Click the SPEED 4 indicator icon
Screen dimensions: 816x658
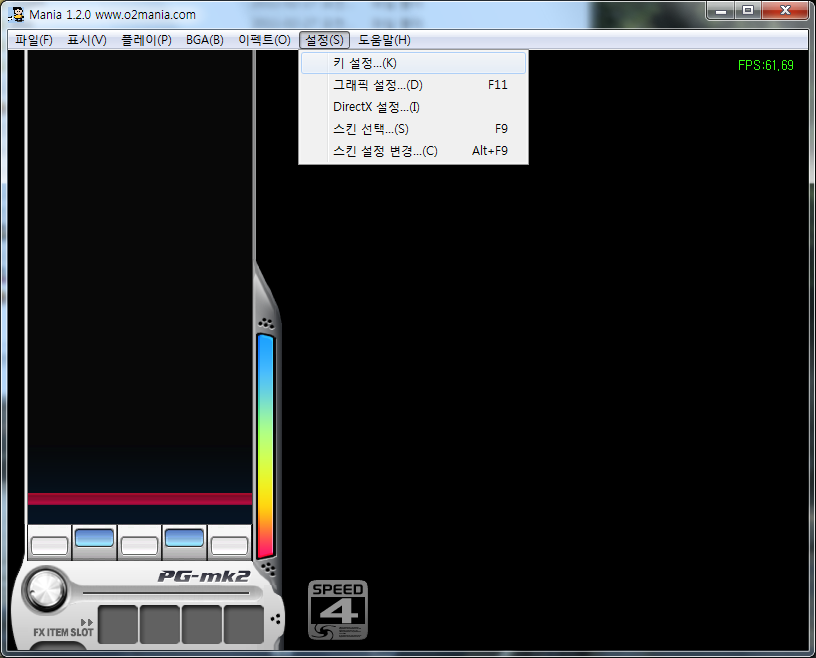click(337, 608)
